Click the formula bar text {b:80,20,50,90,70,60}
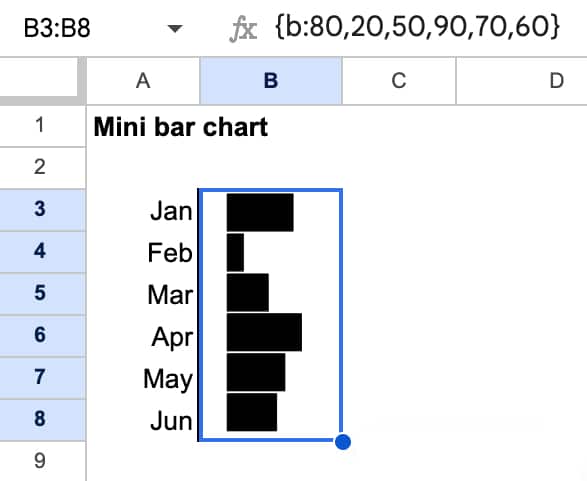The width and height of the screenshot is (587, 481). coord(417,27)
